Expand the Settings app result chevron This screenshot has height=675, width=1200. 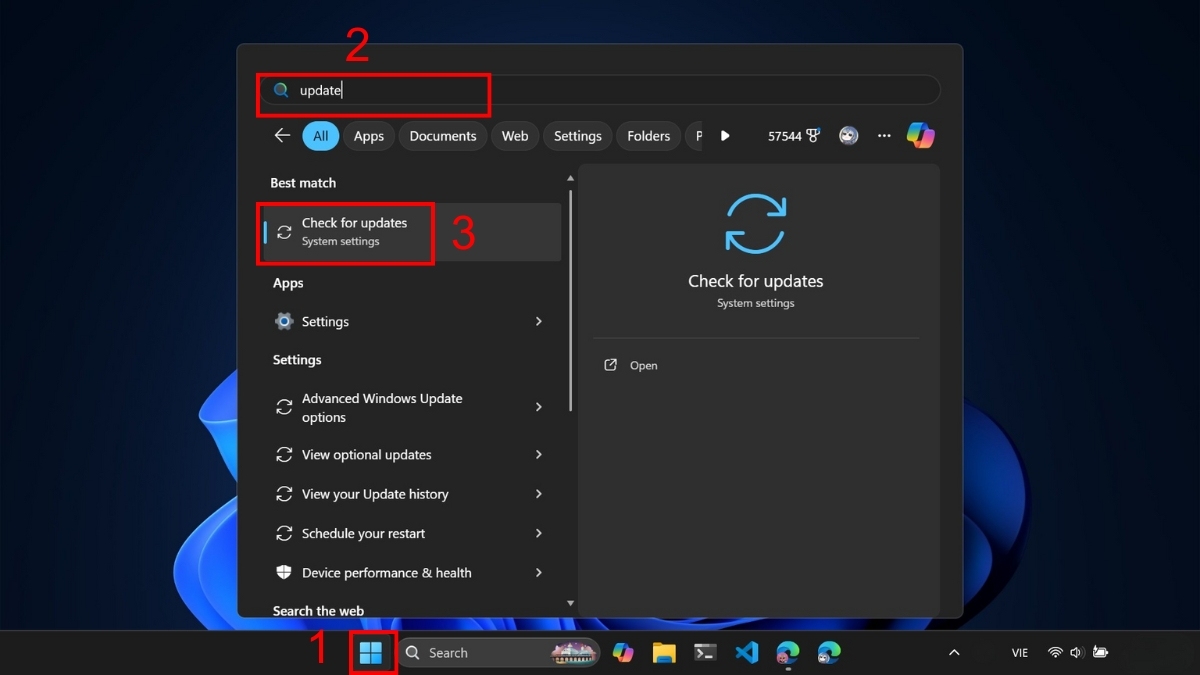coord(539,321)
